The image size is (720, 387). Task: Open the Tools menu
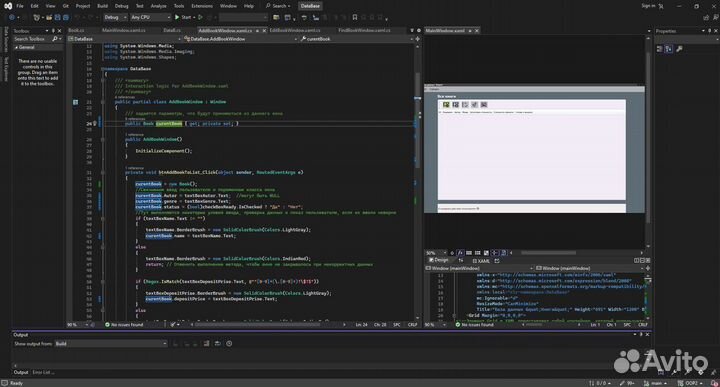tap(179, 6)
